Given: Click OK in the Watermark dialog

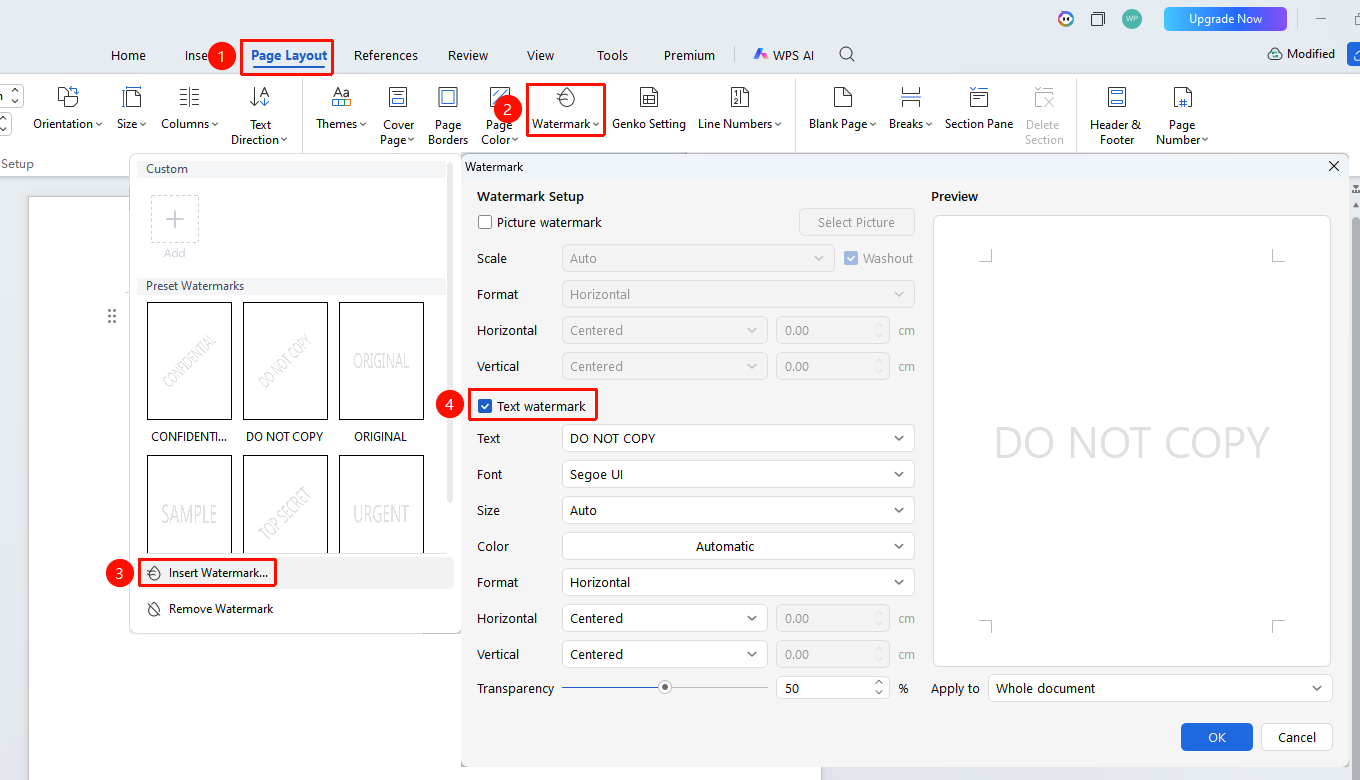Looking at the screenshot, I should point(1217,737).
